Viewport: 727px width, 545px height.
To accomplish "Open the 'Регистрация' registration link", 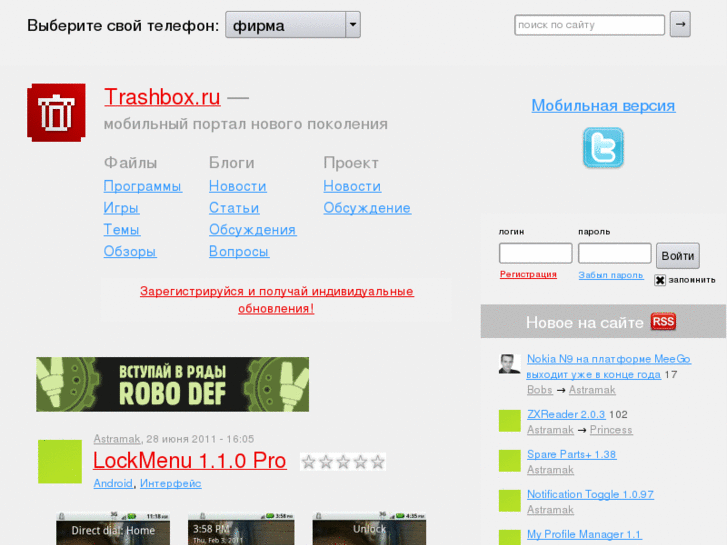I will 528,274.
